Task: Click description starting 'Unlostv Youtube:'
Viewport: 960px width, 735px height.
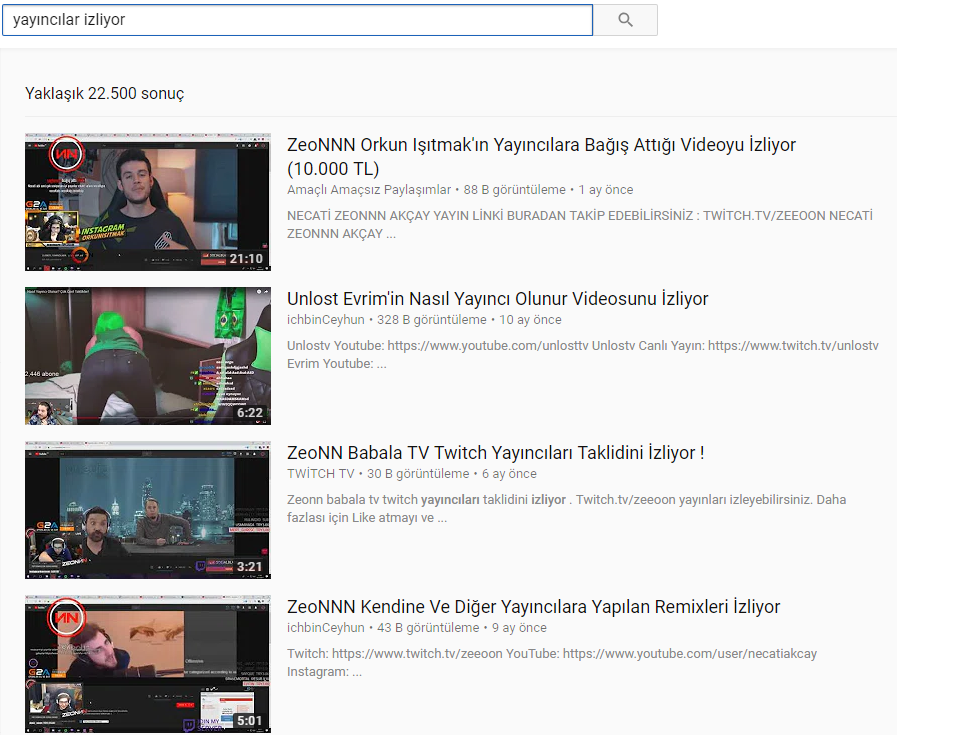Action: coord(583,355)
